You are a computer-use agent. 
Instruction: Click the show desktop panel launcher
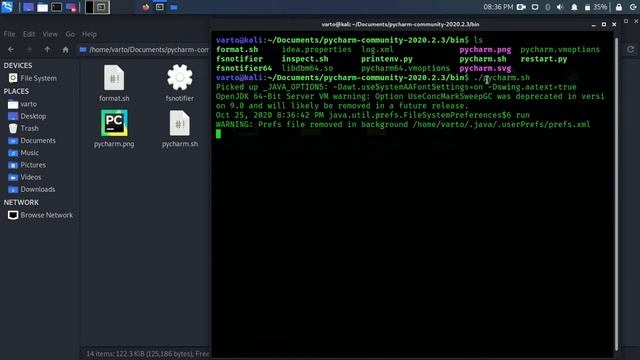tap(28, 7)
